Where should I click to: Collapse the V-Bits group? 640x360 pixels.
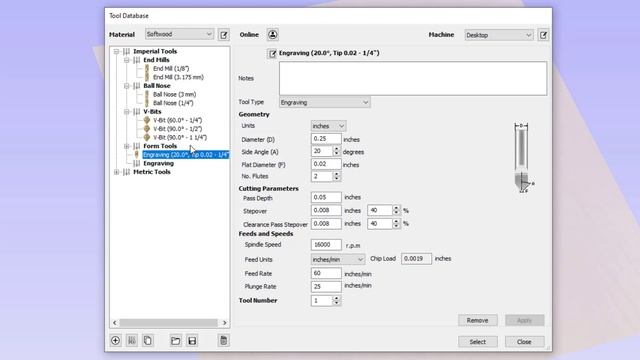pos(127,111)
